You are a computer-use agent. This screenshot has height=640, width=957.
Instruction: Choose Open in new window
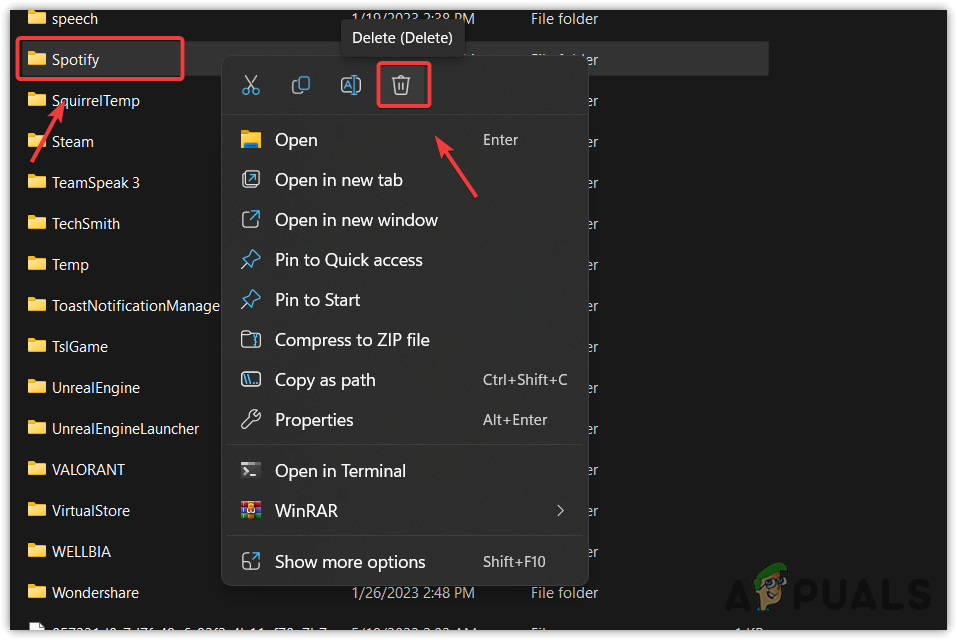coord(356,220)
